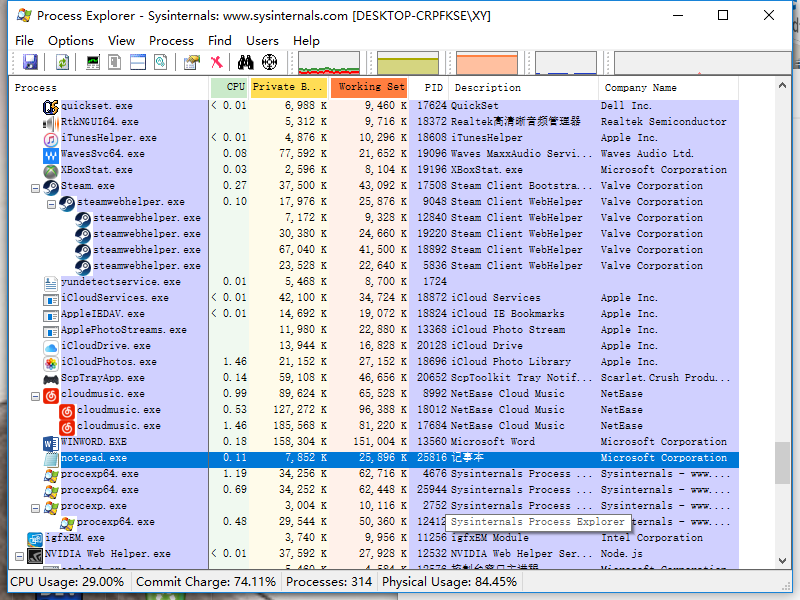The image size is (800, 600).
Task: Click the red Kill Process icon
Action: coord(217,62)
